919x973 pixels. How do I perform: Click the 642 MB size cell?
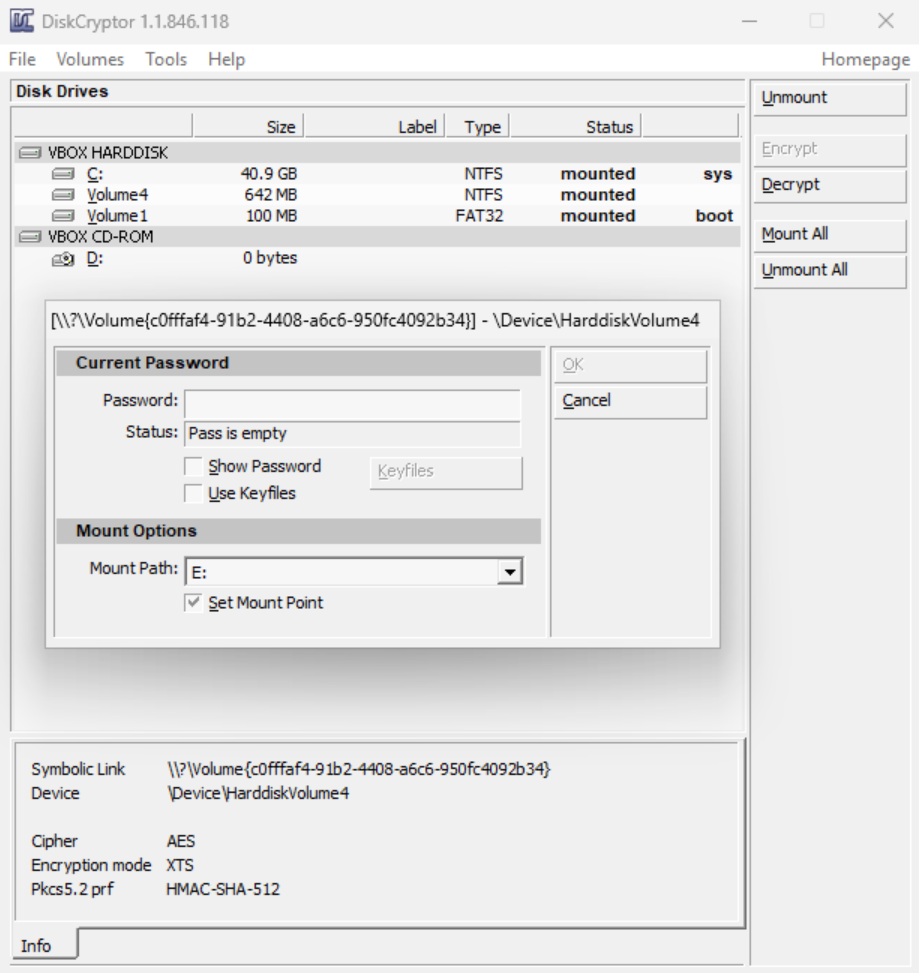(271, 195)
